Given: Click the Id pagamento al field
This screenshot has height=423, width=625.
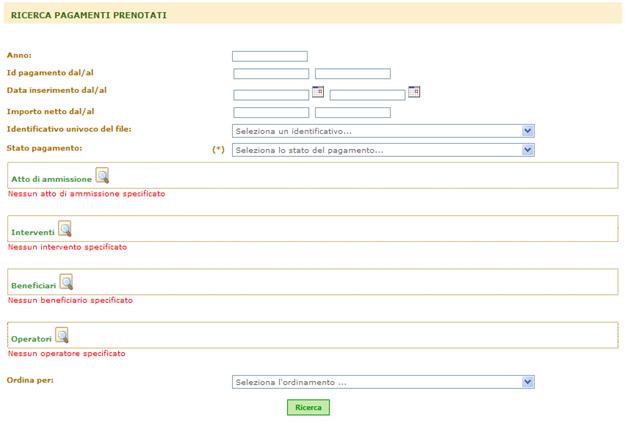Looking at the screenshot, I should tap(353, 74).
